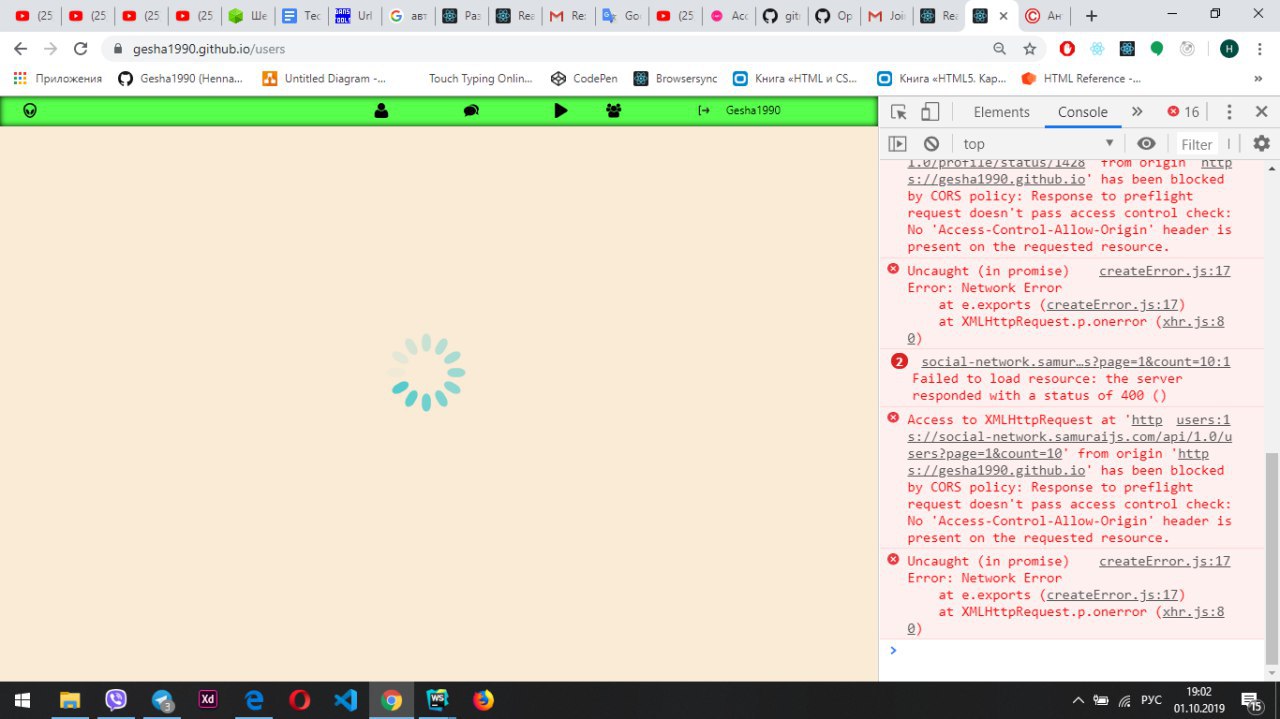Go back with the browser back arrow
Image resolution: width=1280 pixels, height=719 pixels.
tap(20, 48)
